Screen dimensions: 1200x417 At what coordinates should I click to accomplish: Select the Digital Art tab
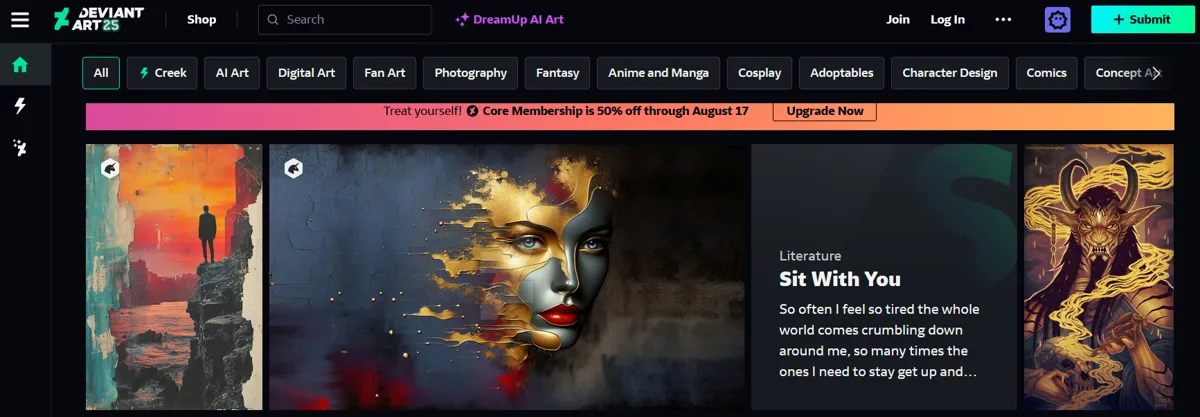coord(307,73)
